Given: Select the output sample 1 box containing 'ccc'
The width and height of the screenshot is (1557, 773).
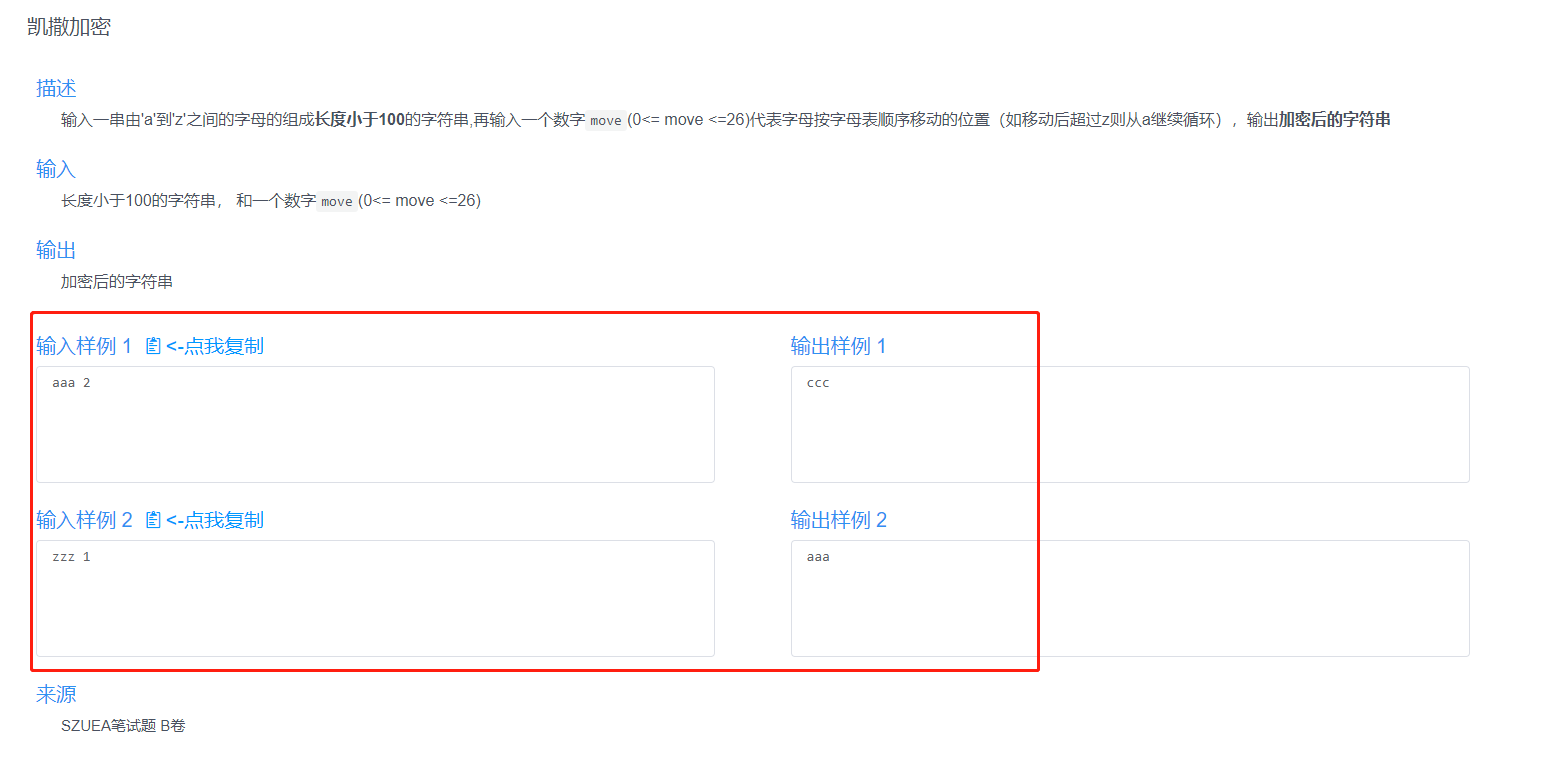Looking at the screenshot, I should click(x=1130, y=424).
